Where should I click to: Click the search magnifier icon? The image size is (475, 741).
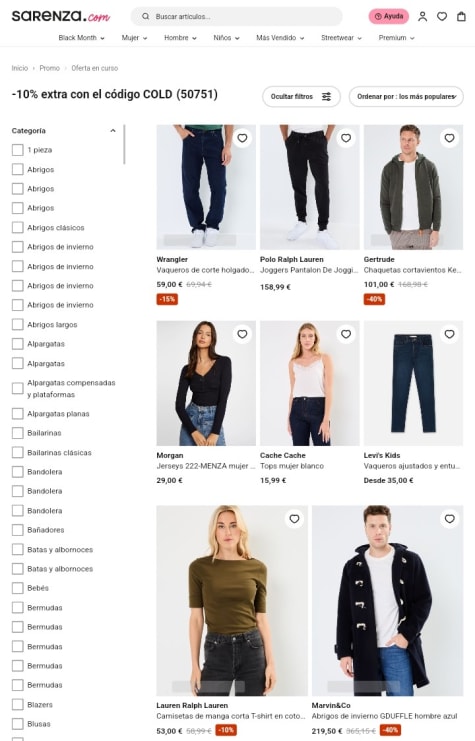pos(146,17)
